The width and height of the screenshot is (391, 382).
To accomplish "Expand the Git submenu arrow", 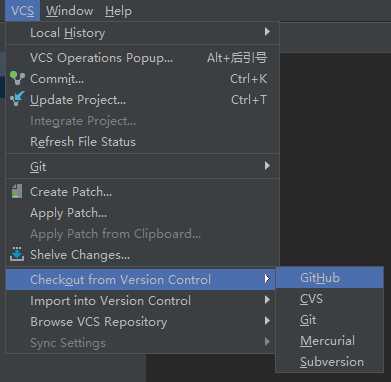I will [267, 166].
